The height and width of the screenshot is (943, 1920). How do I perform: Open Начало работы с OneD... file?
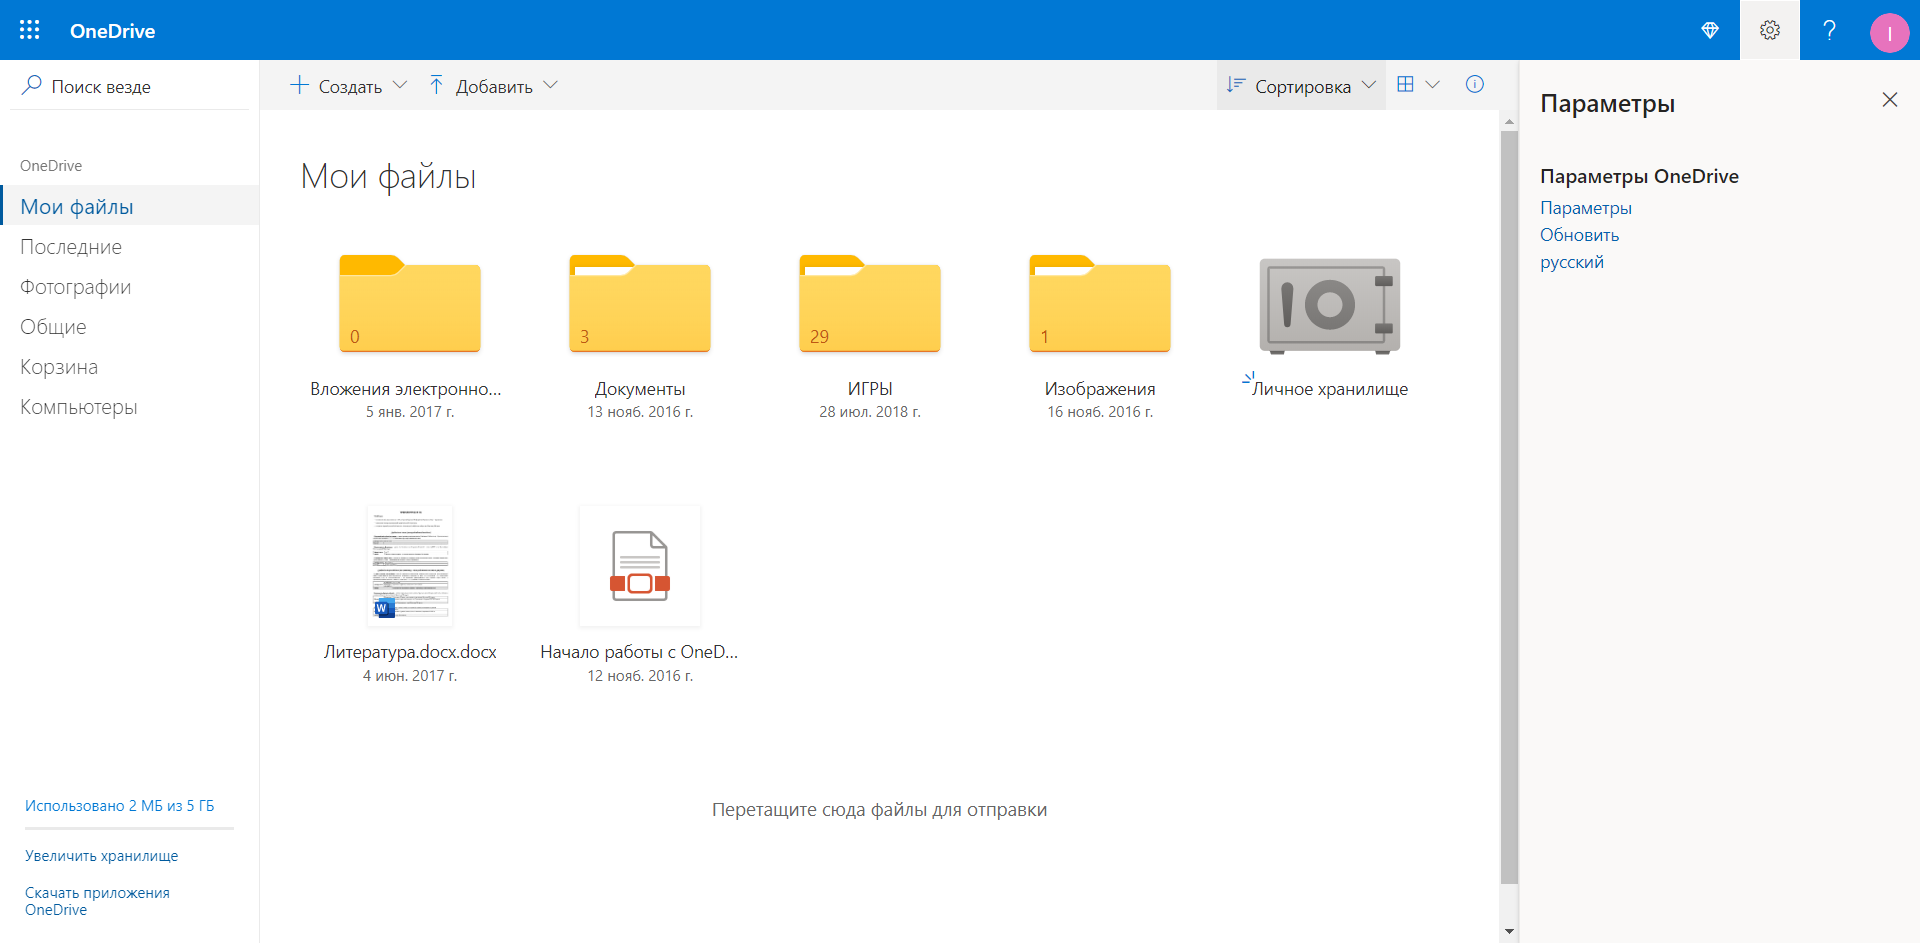point(640,566)
